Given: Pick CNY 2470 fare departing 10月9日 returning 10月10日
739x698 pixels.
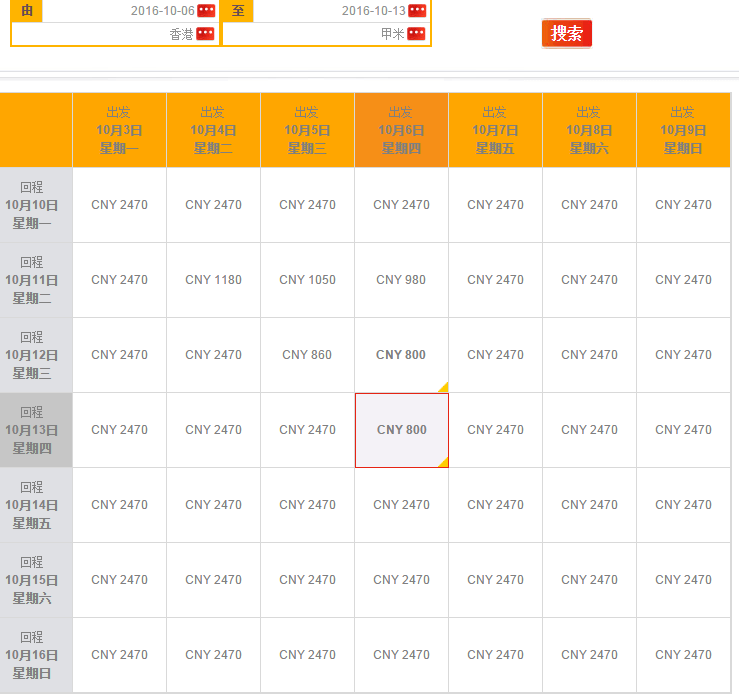Looking at the screenshot, I should coord(683,205).
